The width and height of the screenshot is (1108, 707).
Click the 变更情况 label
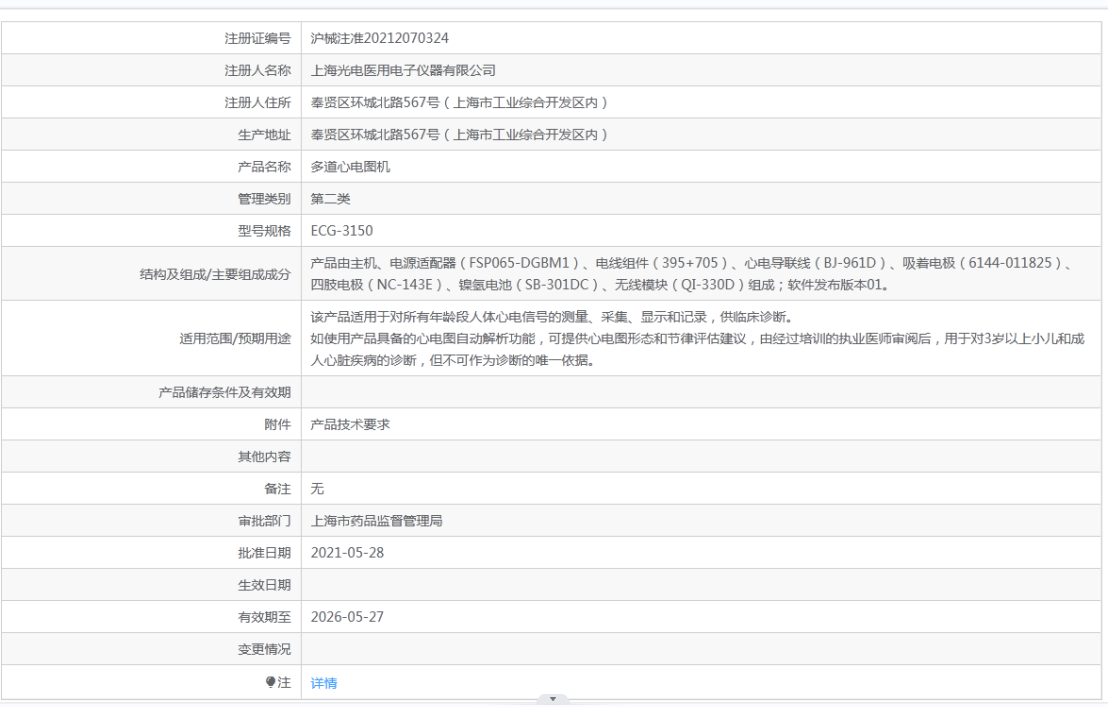[264, 649]
